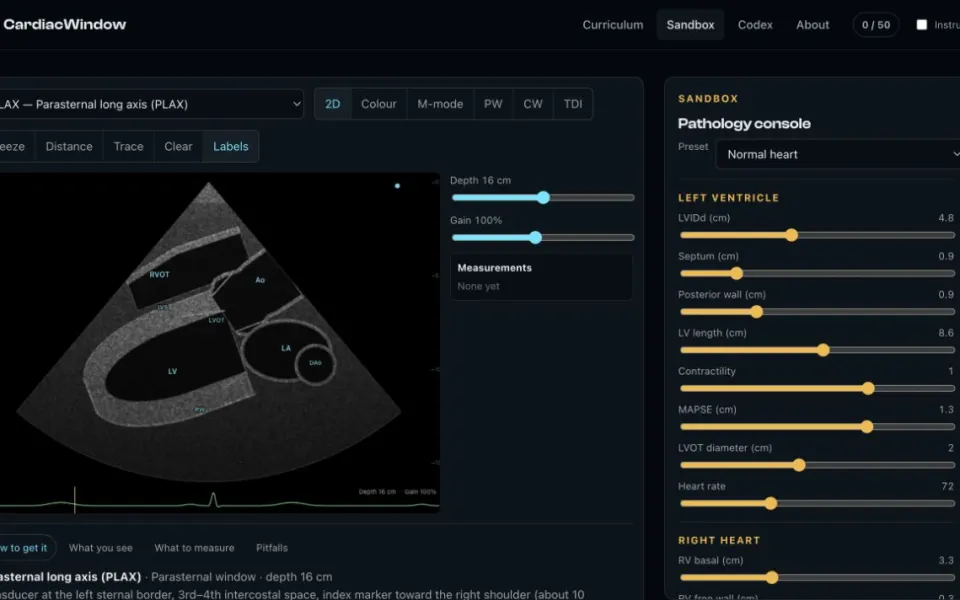Open the PLAX view selector dropdown
Image resolution: width=960 pixels, height=600 pixels.
151,104
